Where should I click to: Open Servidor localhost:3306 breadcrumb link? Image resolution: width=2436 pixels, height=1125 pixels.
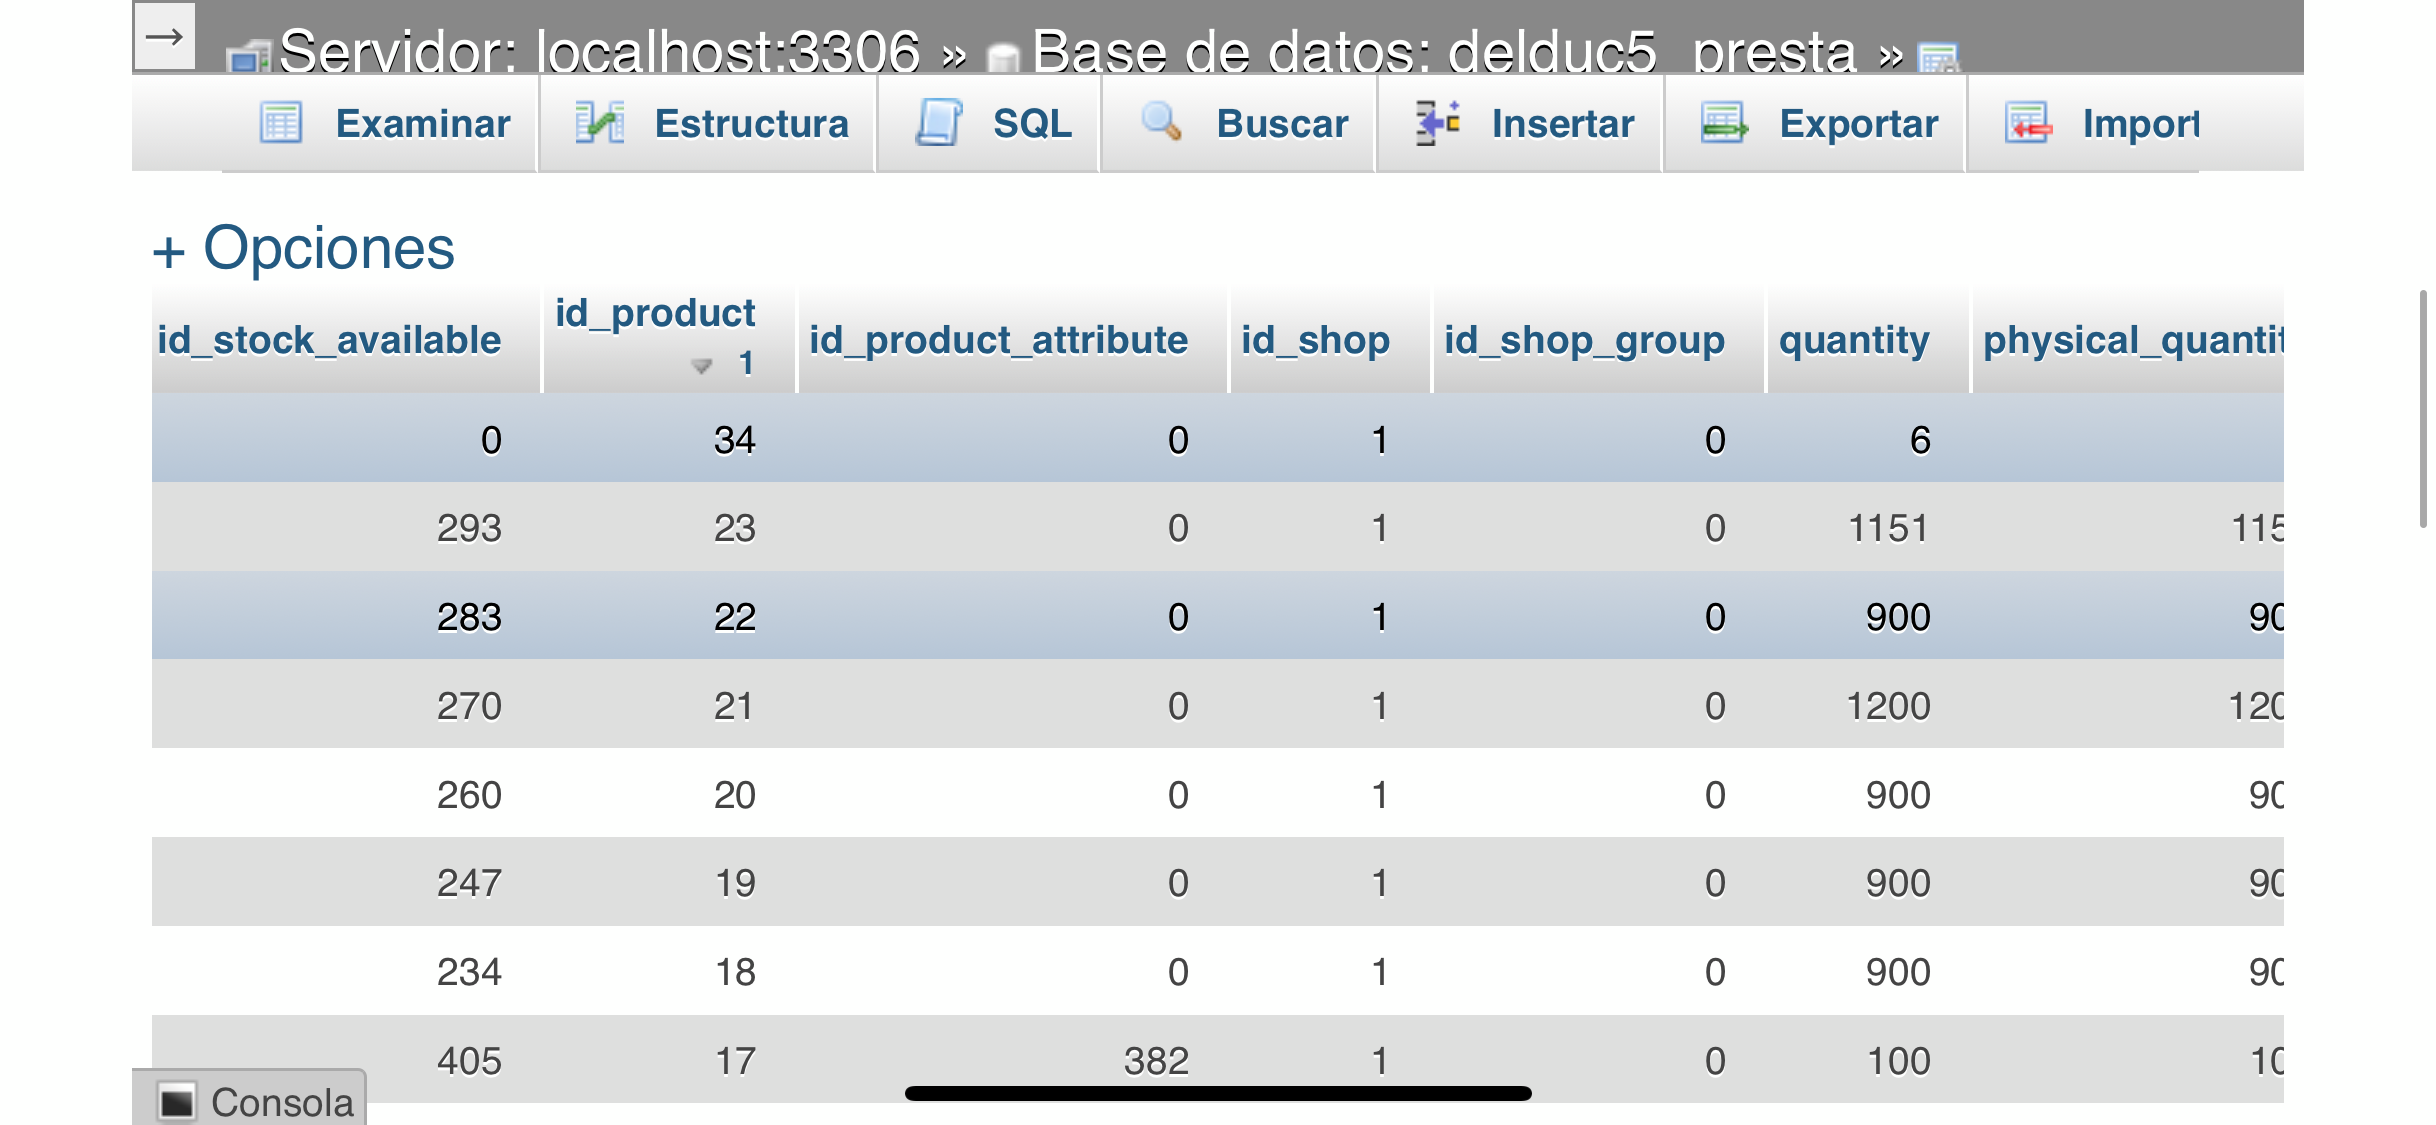598,52
